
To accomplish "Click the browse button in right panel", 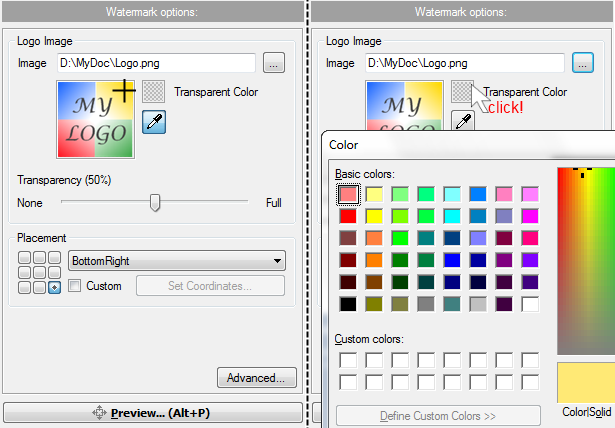I will (x=583, y=63).
